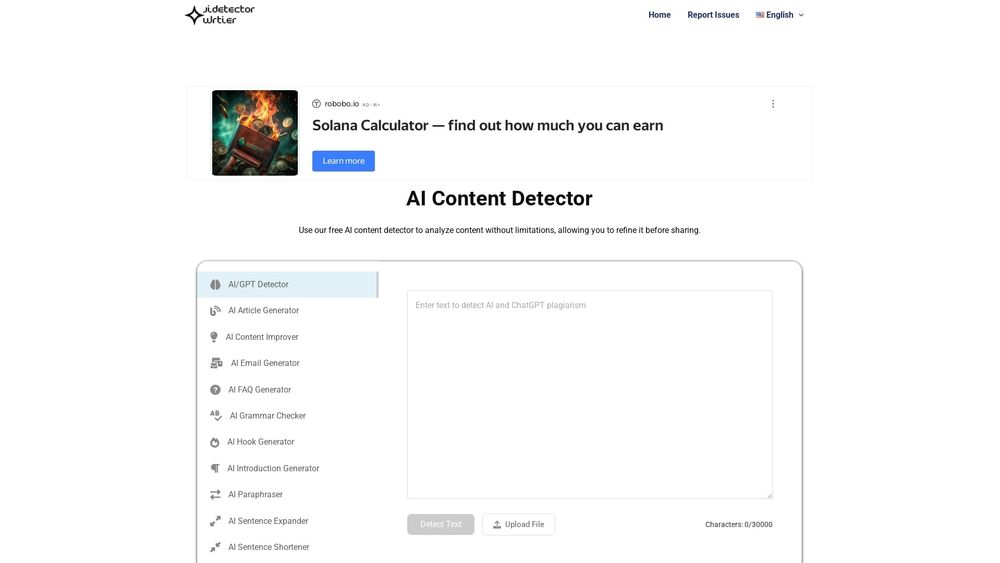Click the question mark FAQ Generator icon
Viewport: 1000px width, 563px height.
coord(216,390)
